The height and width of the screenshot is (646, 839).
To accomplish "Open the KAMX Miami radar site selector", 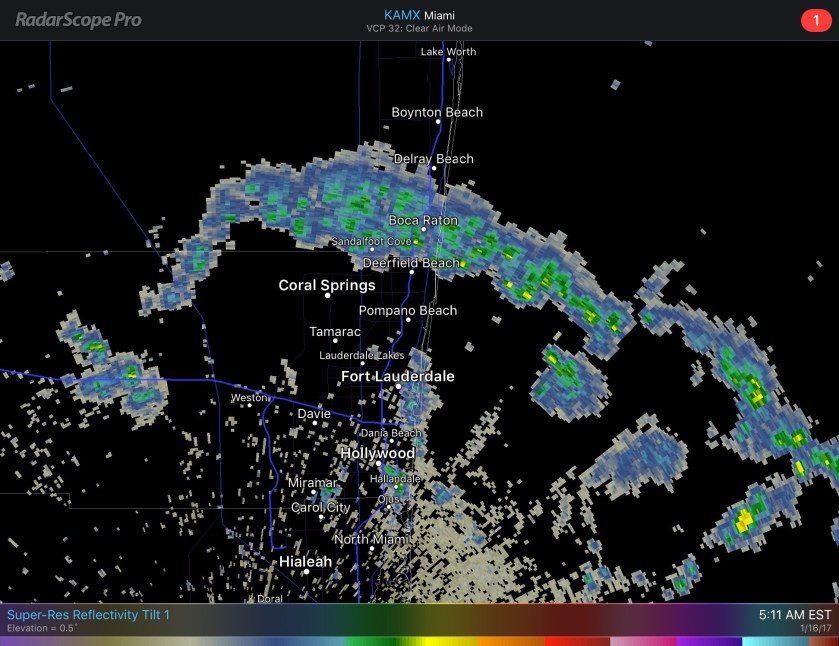I will (418, 15).
